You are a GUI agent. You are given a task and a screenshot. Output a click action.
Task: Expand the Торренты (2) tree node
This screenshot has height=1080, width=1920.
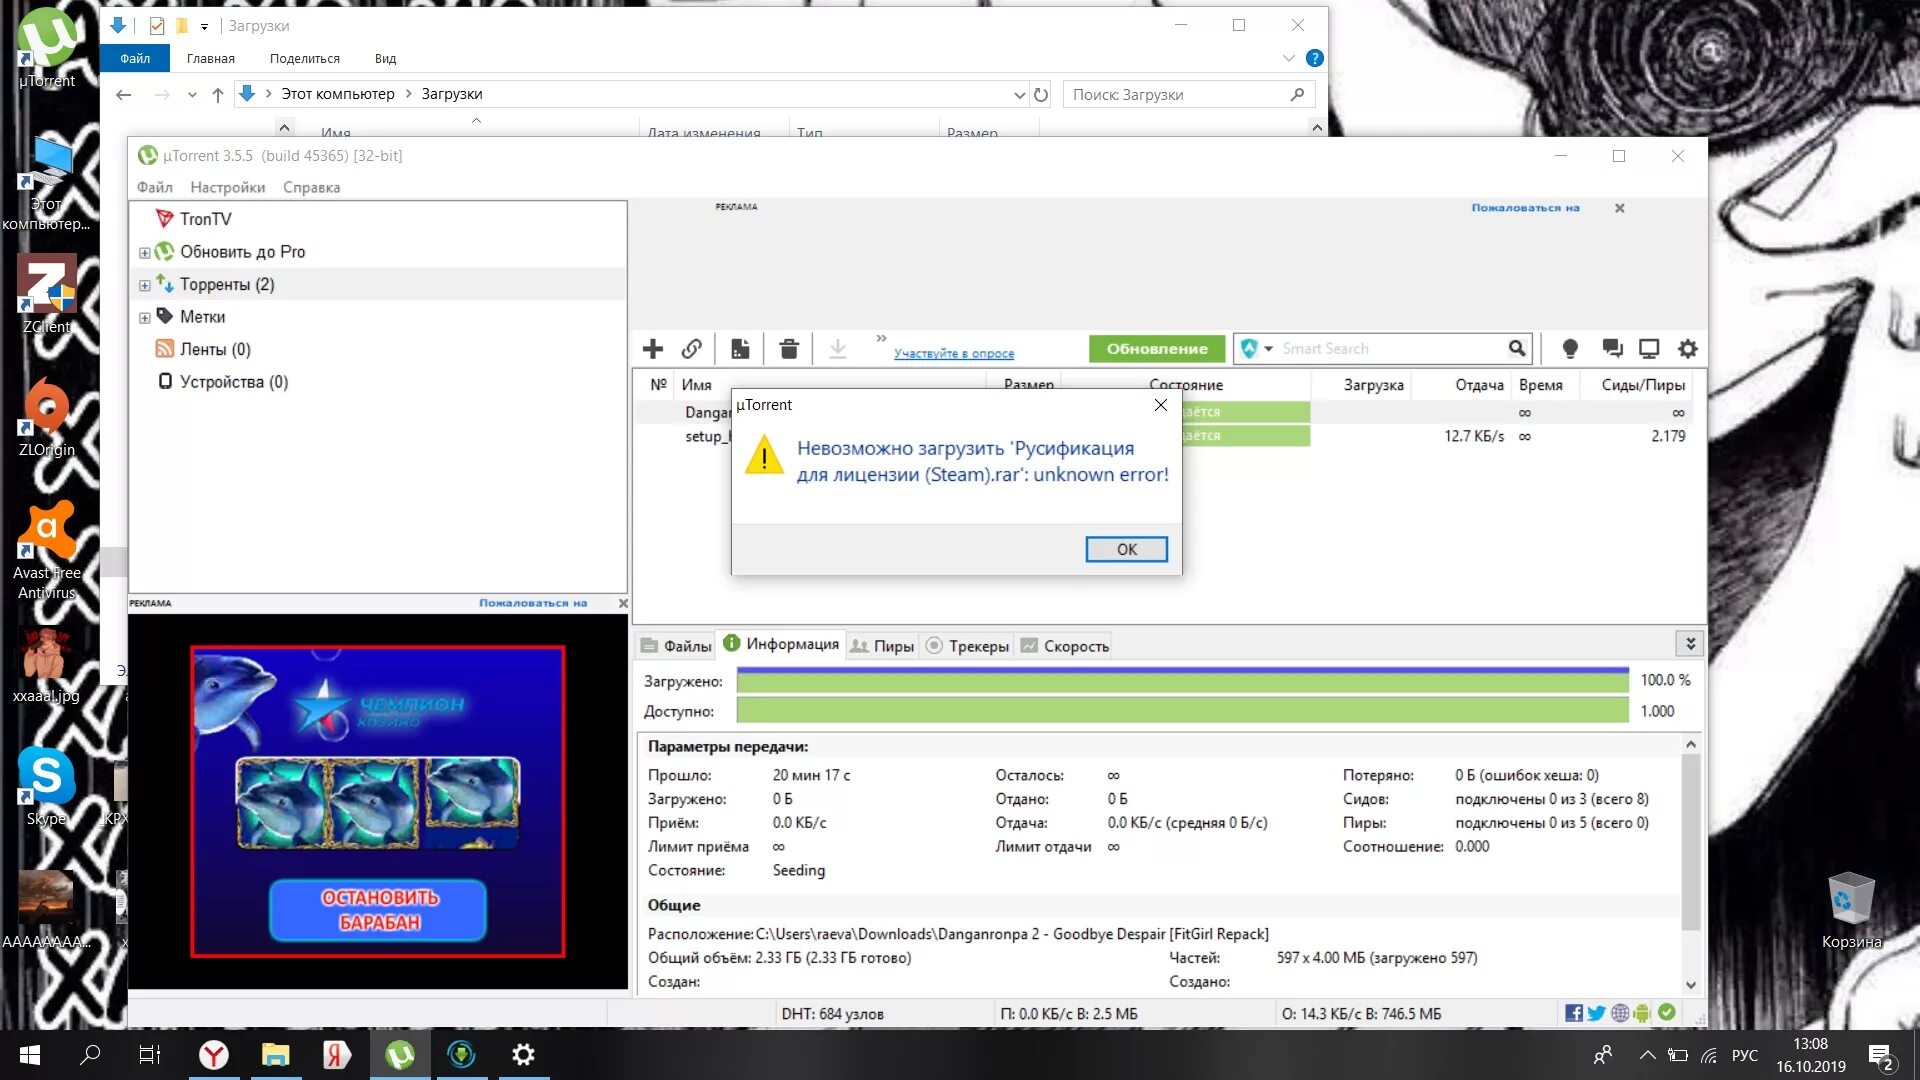tap(144, 286)
